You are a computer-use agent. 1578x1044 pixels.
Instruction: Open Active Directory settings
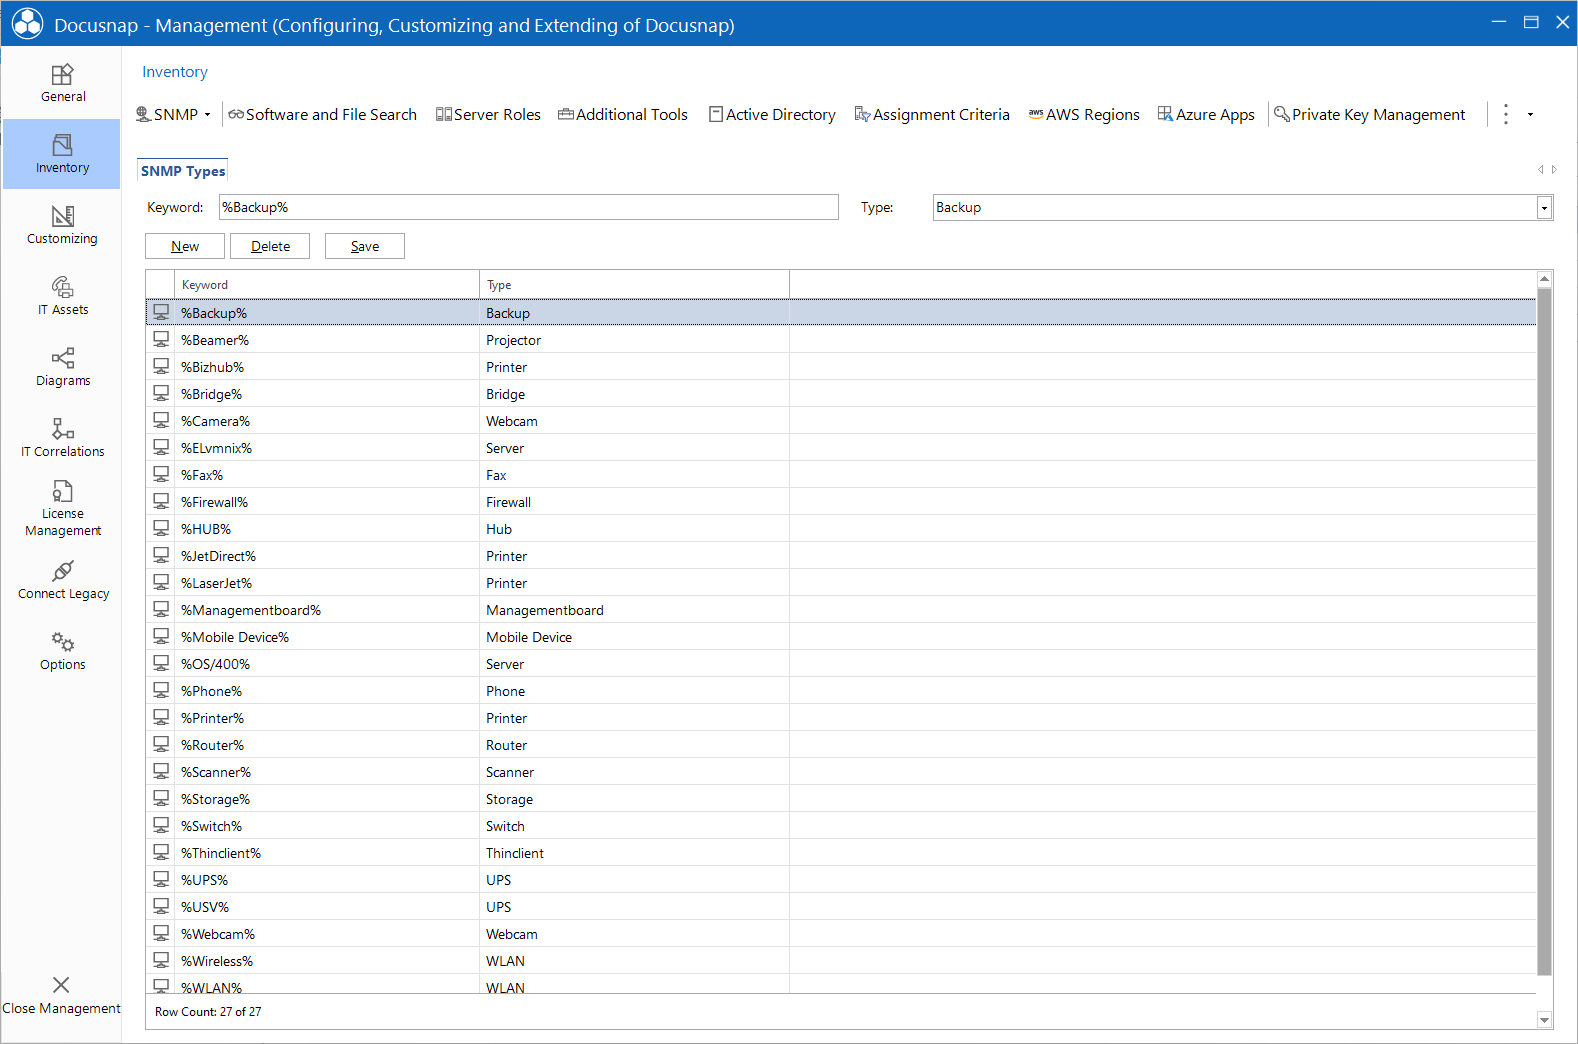pos(772,115)
